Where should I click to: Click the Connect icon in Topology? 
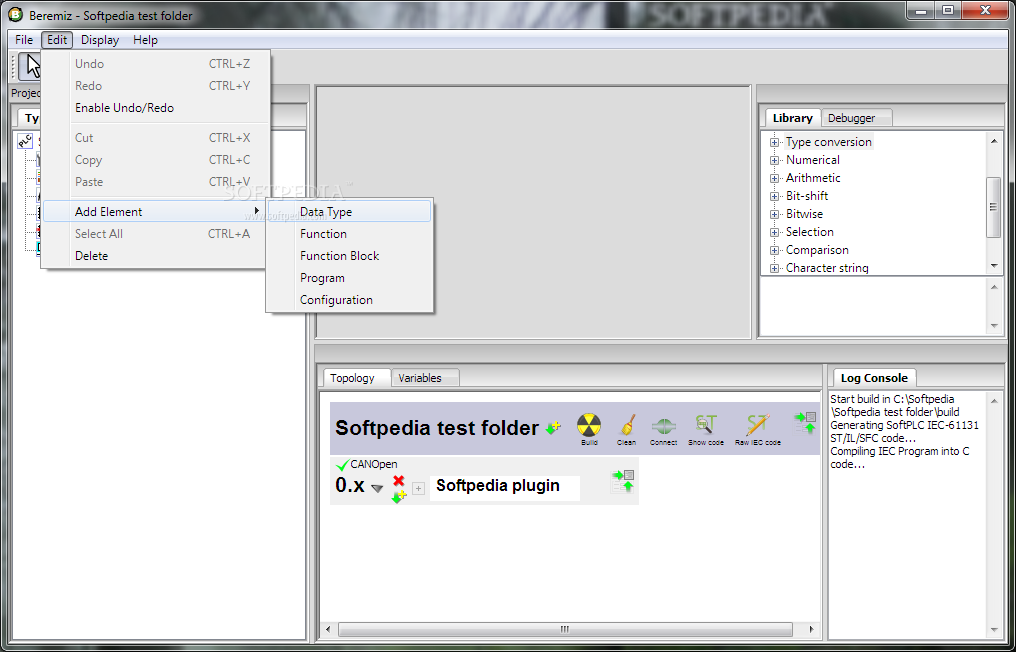[x=664, y=426]
